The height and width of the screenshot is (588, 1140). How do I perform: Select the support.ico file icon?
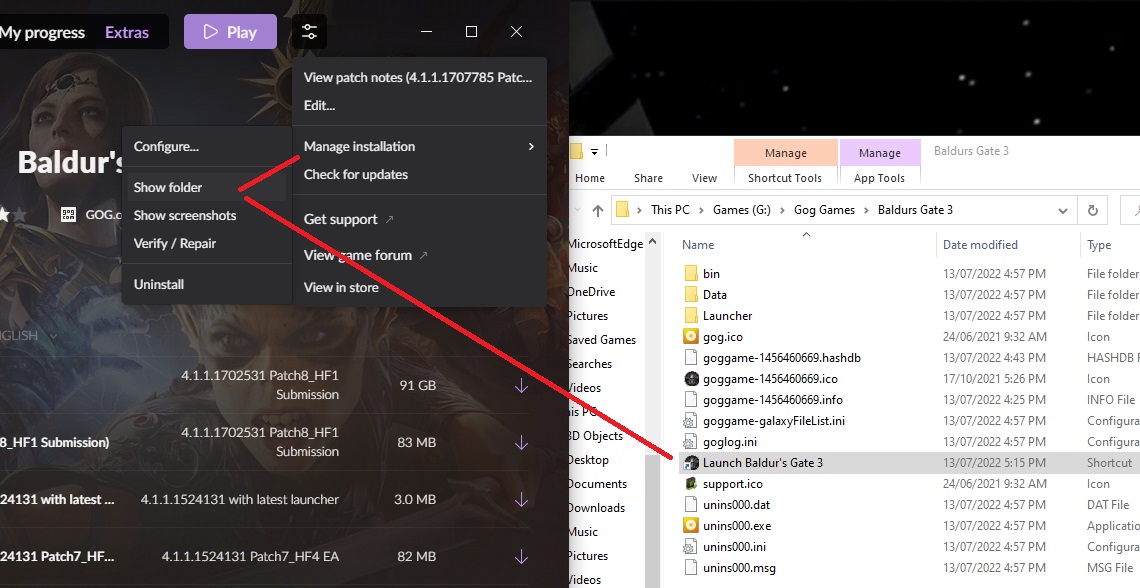click(x=691, y=483)
